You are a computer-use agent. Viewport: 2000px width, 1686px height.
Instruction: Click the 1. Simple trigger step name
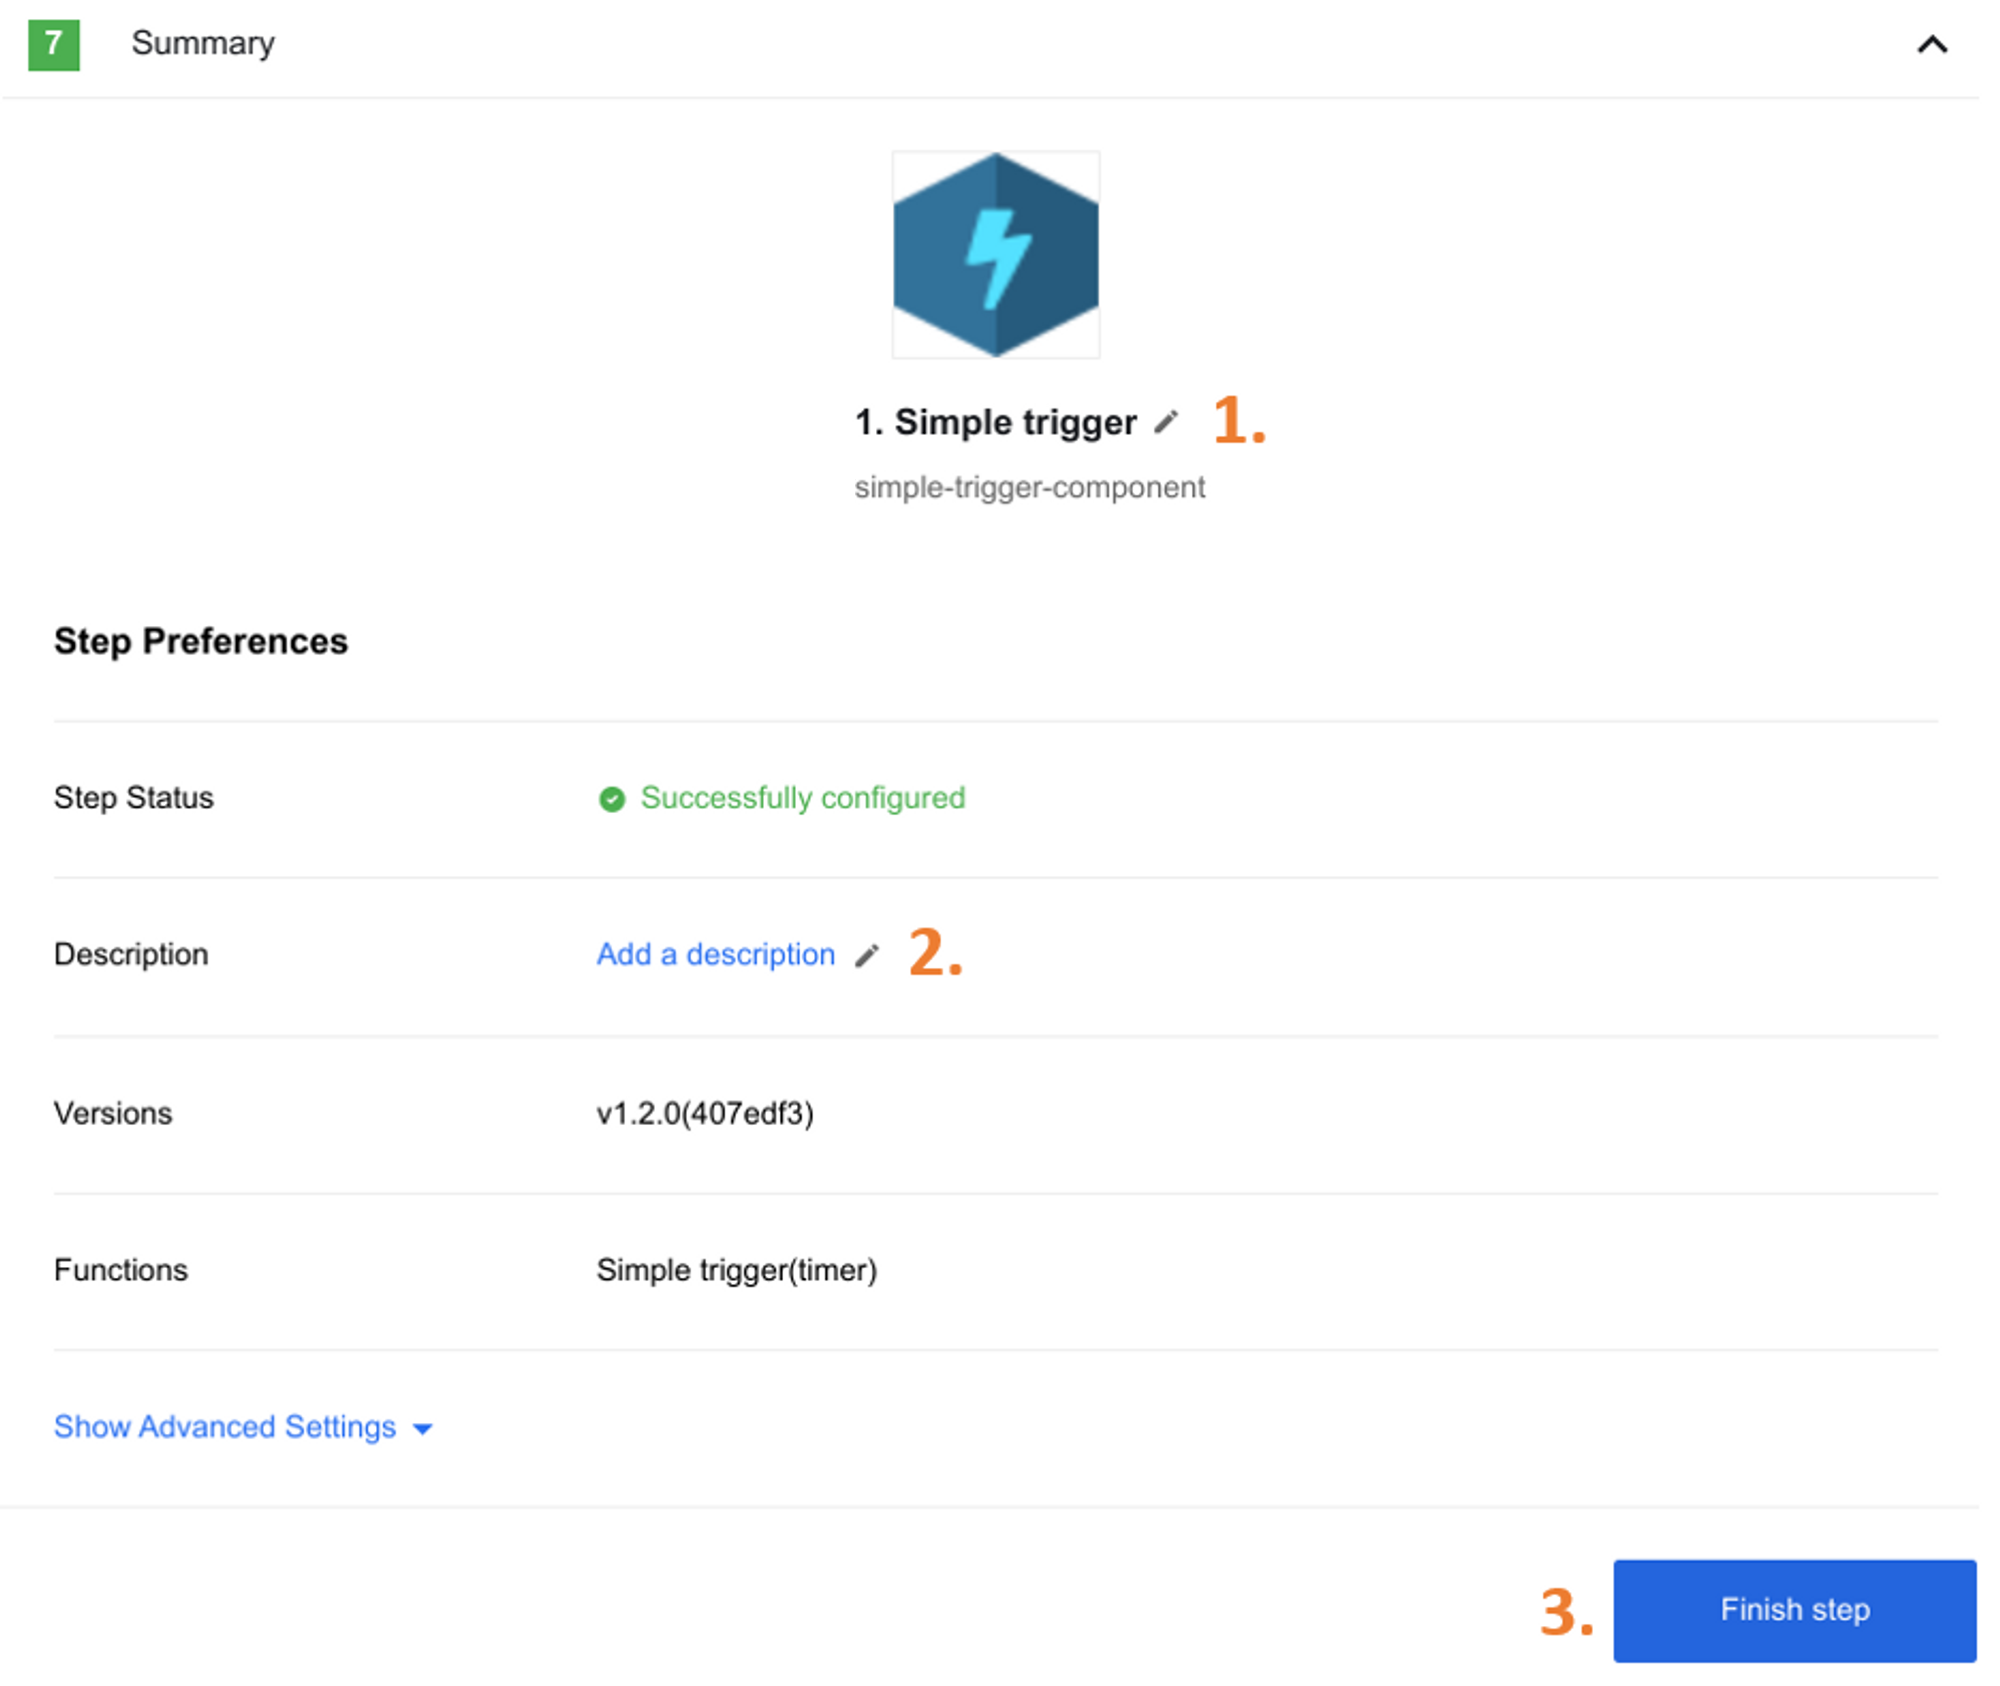(x=995, y=422)
